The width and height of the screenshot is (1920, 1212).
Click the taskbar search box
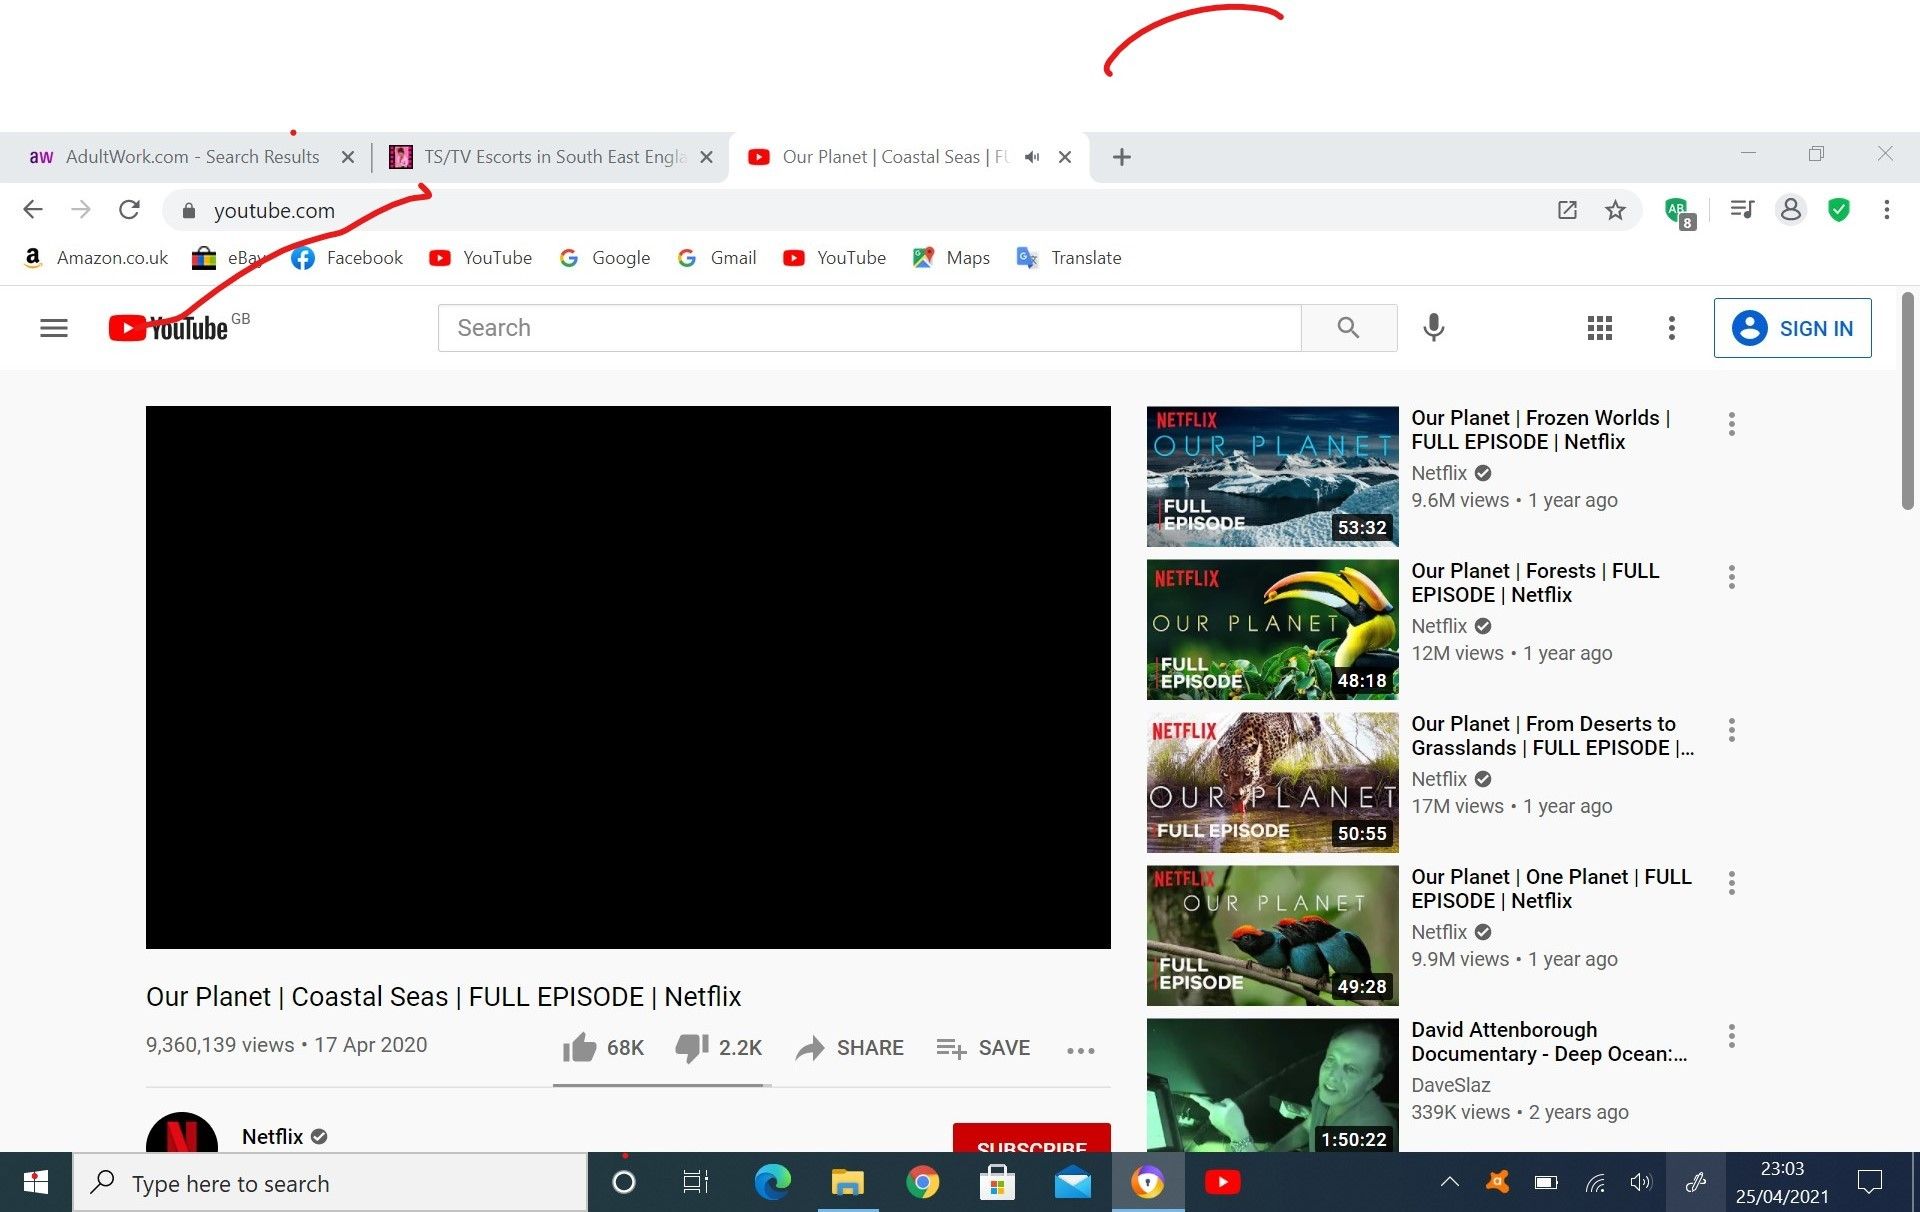click(330, 1183)
